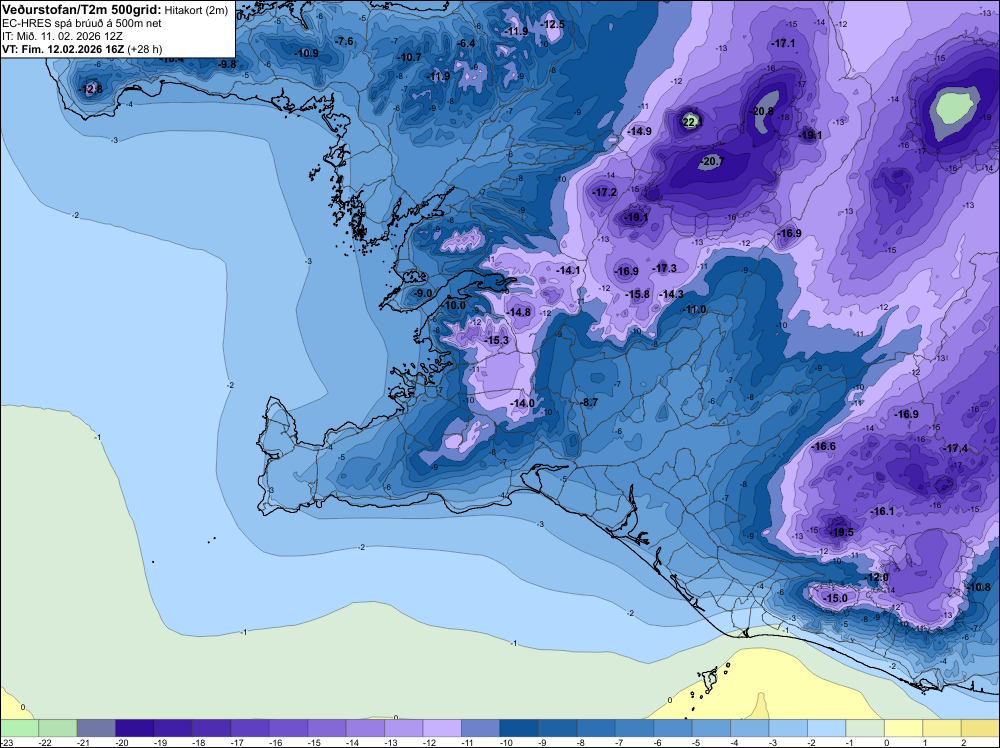Screen dimensions: 1000x748
Task: Click the -12.0 temperature value
Action: [876, 577]
